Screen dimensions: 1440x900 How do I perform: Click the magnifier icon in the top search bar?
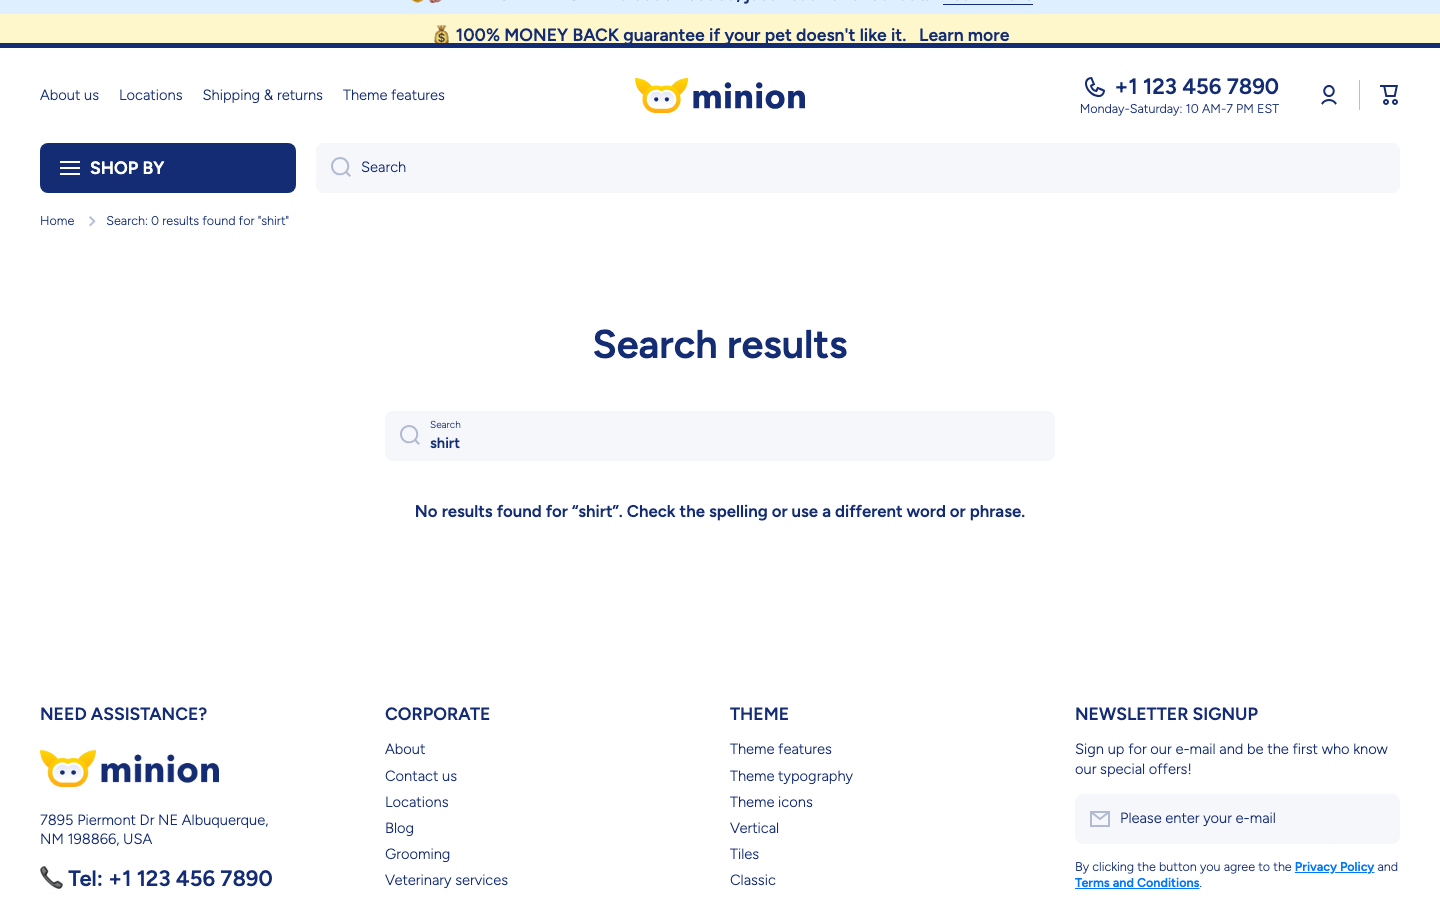click(341, 167)
